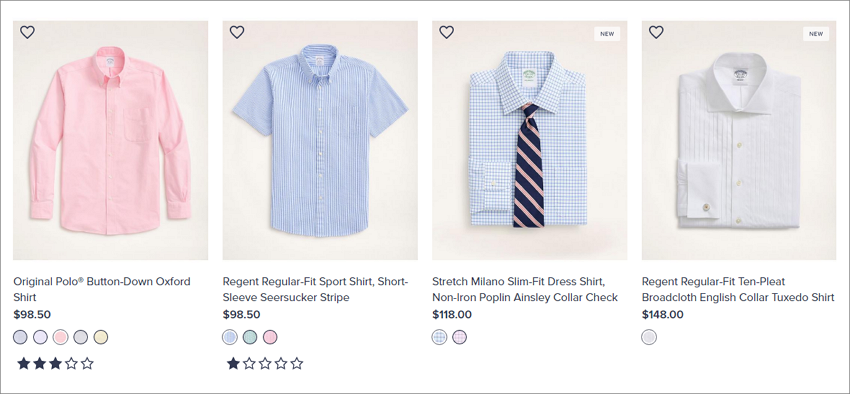Viewport: 850px width, 394px height.
Task: Add Seersucker Stripe shirt to wishlist heart
Action: [237, 32]
